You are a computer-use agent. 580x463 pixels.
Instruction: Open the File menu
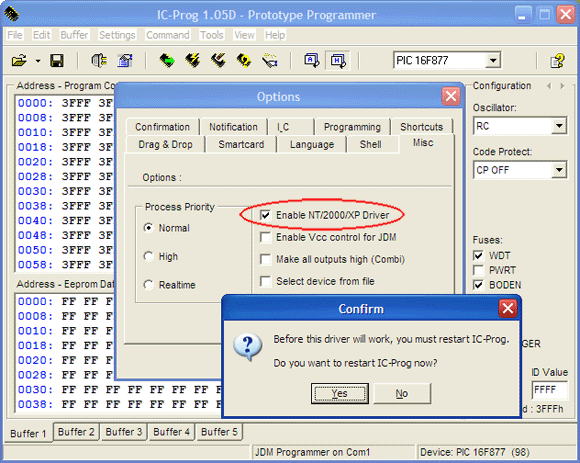pyautogui.click(x=15, y=35)
